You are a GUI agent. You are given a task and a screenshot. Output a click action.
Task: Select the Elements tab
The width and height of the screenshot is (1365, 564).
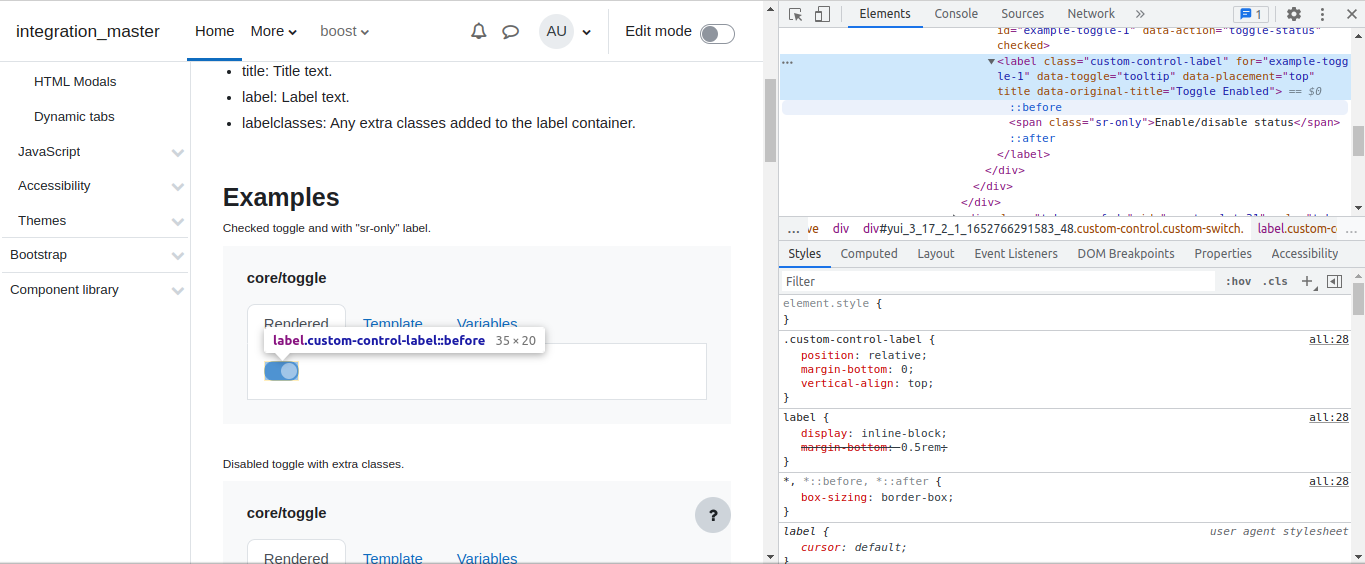pos(885,14)
